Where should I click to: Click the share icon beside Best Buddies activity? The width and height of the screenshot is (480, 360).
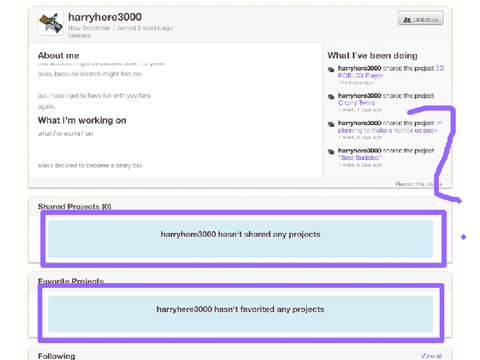331,152
